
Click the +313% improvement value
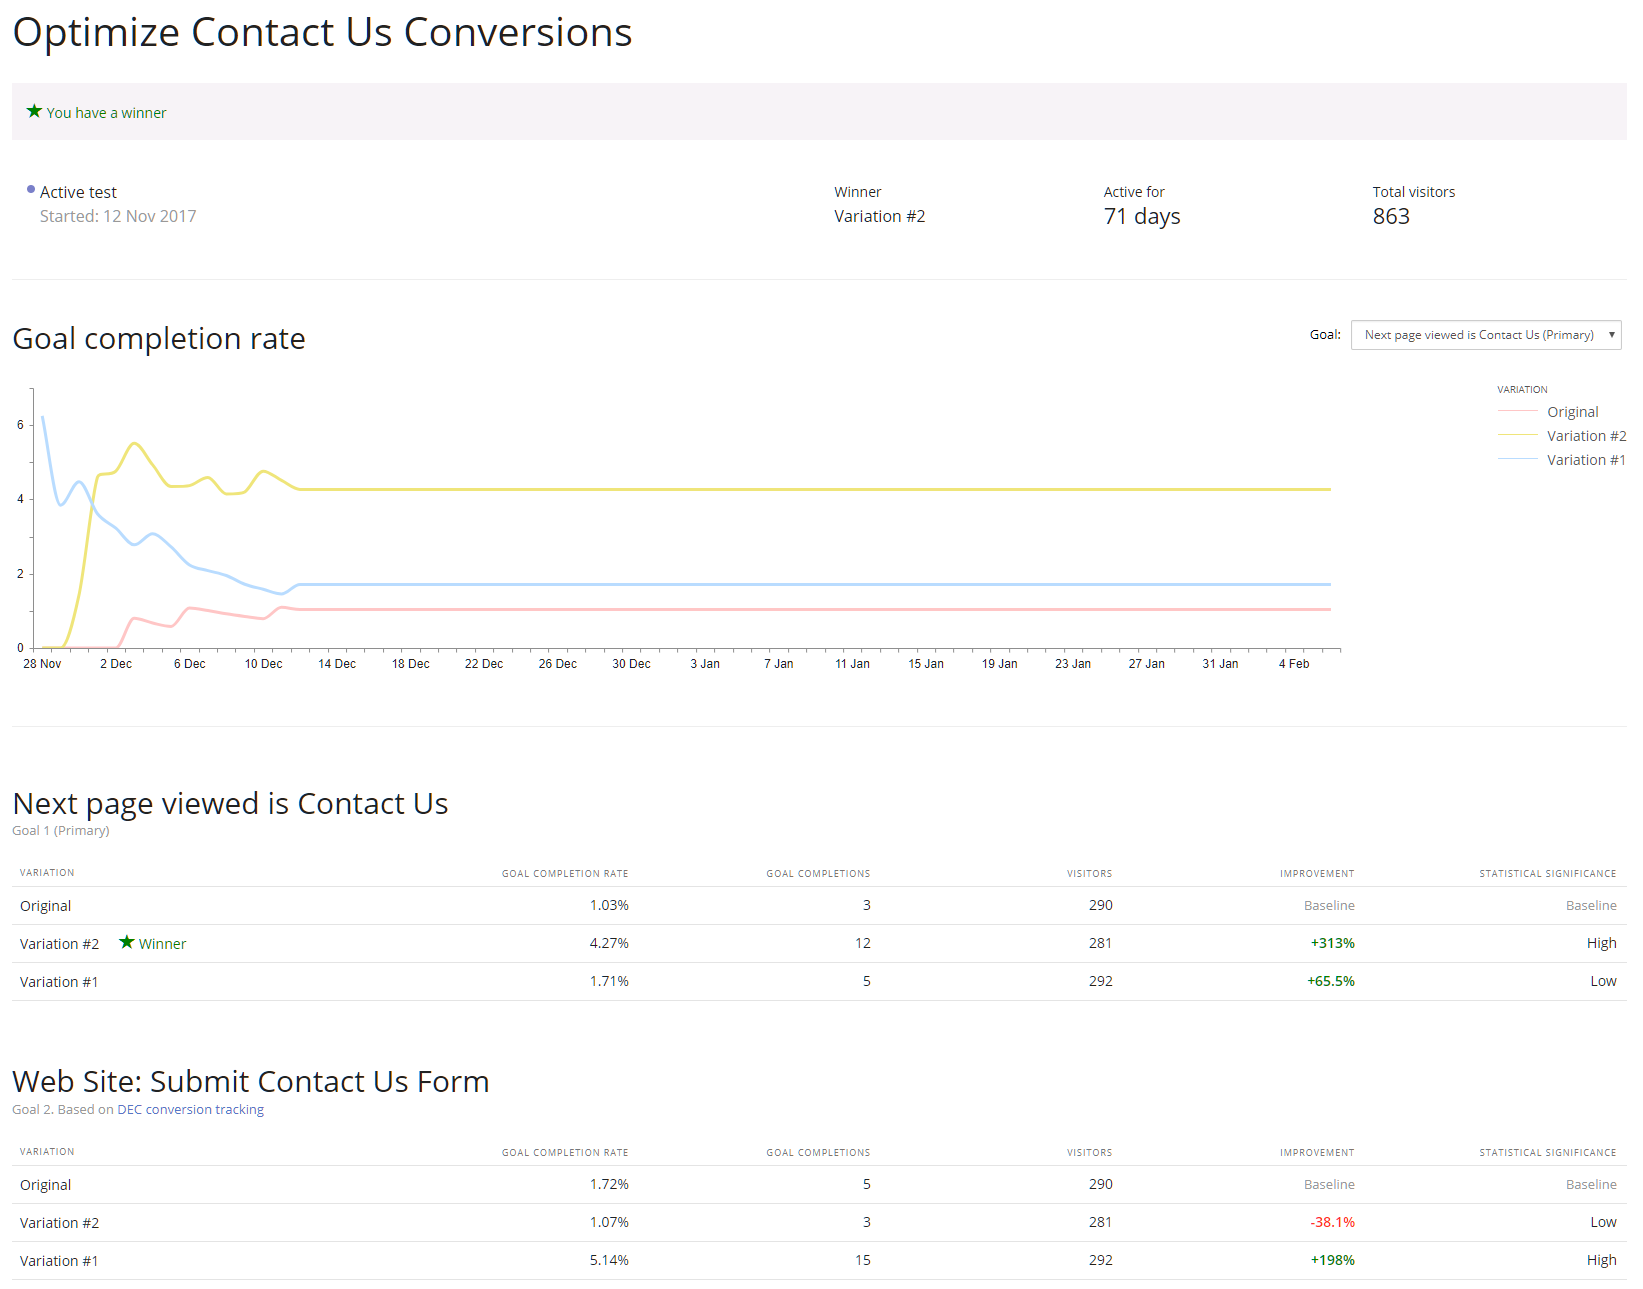(x=1332, y=943)
